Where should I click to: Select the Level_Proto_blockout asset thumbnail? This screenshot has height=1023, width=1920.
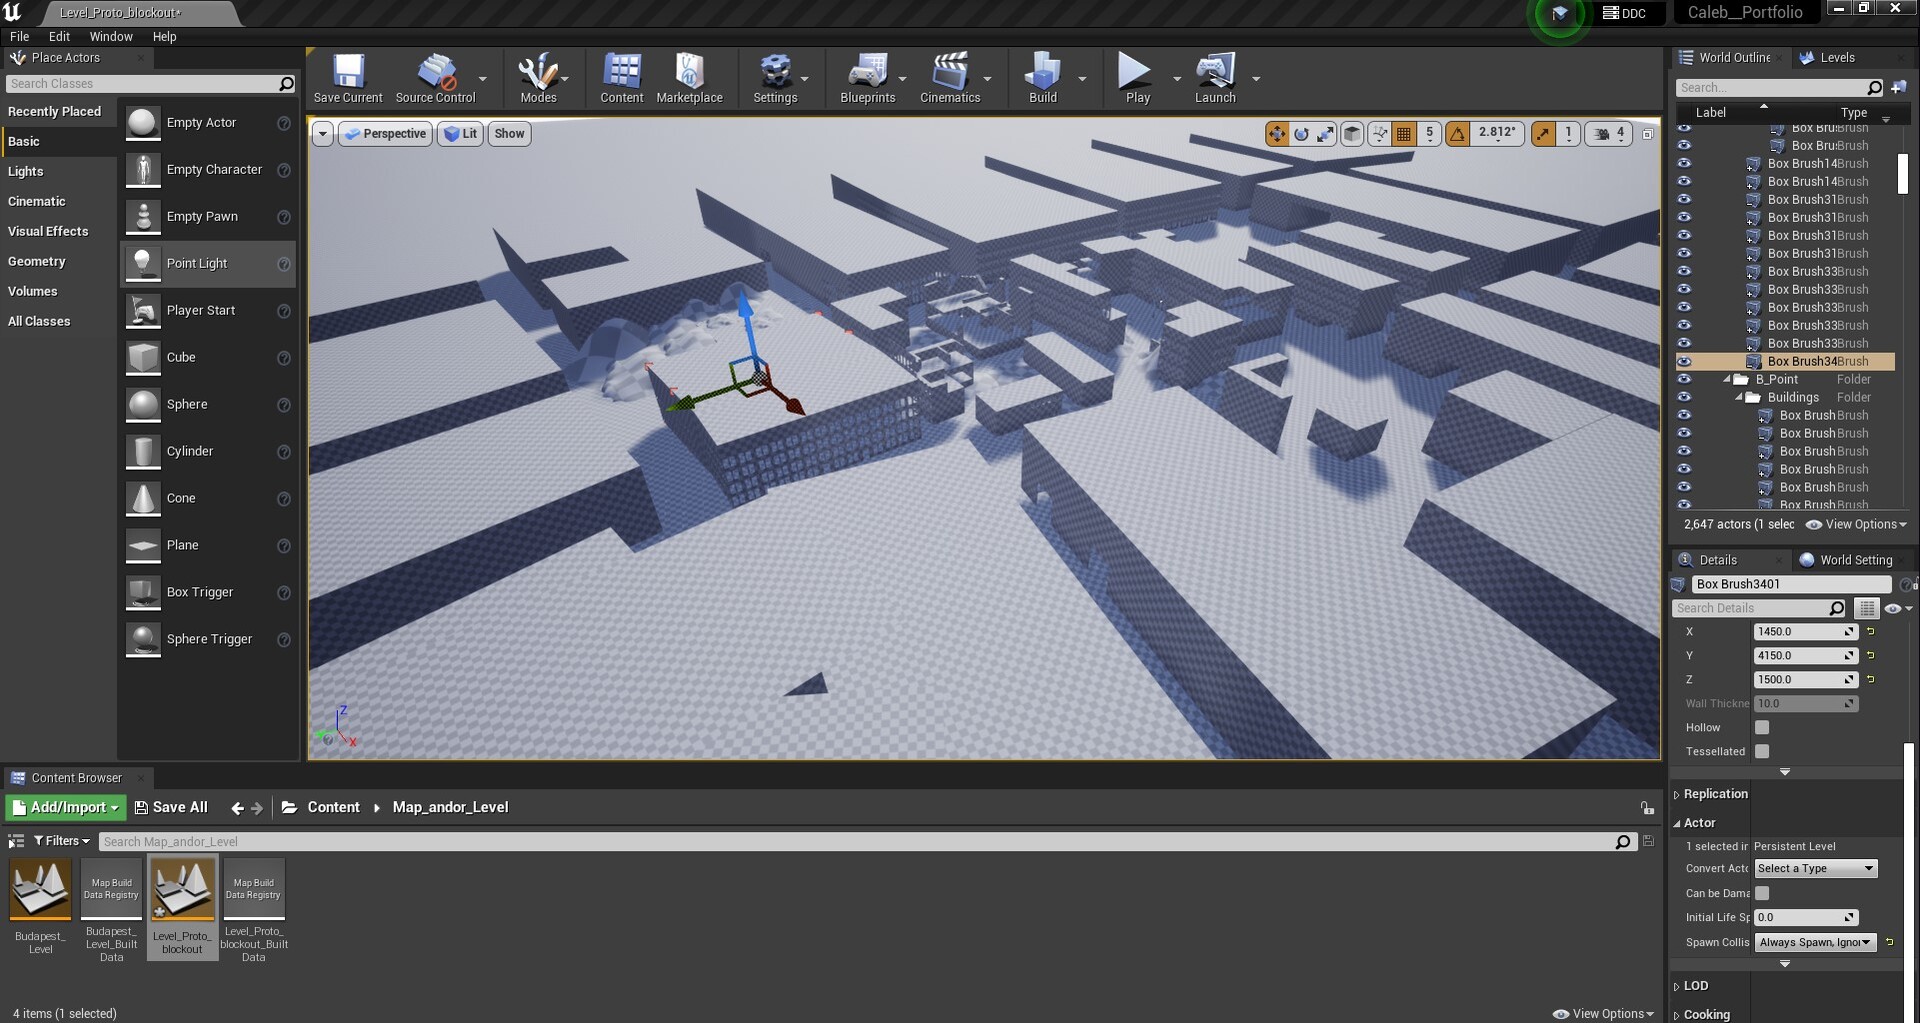(182, 889)
